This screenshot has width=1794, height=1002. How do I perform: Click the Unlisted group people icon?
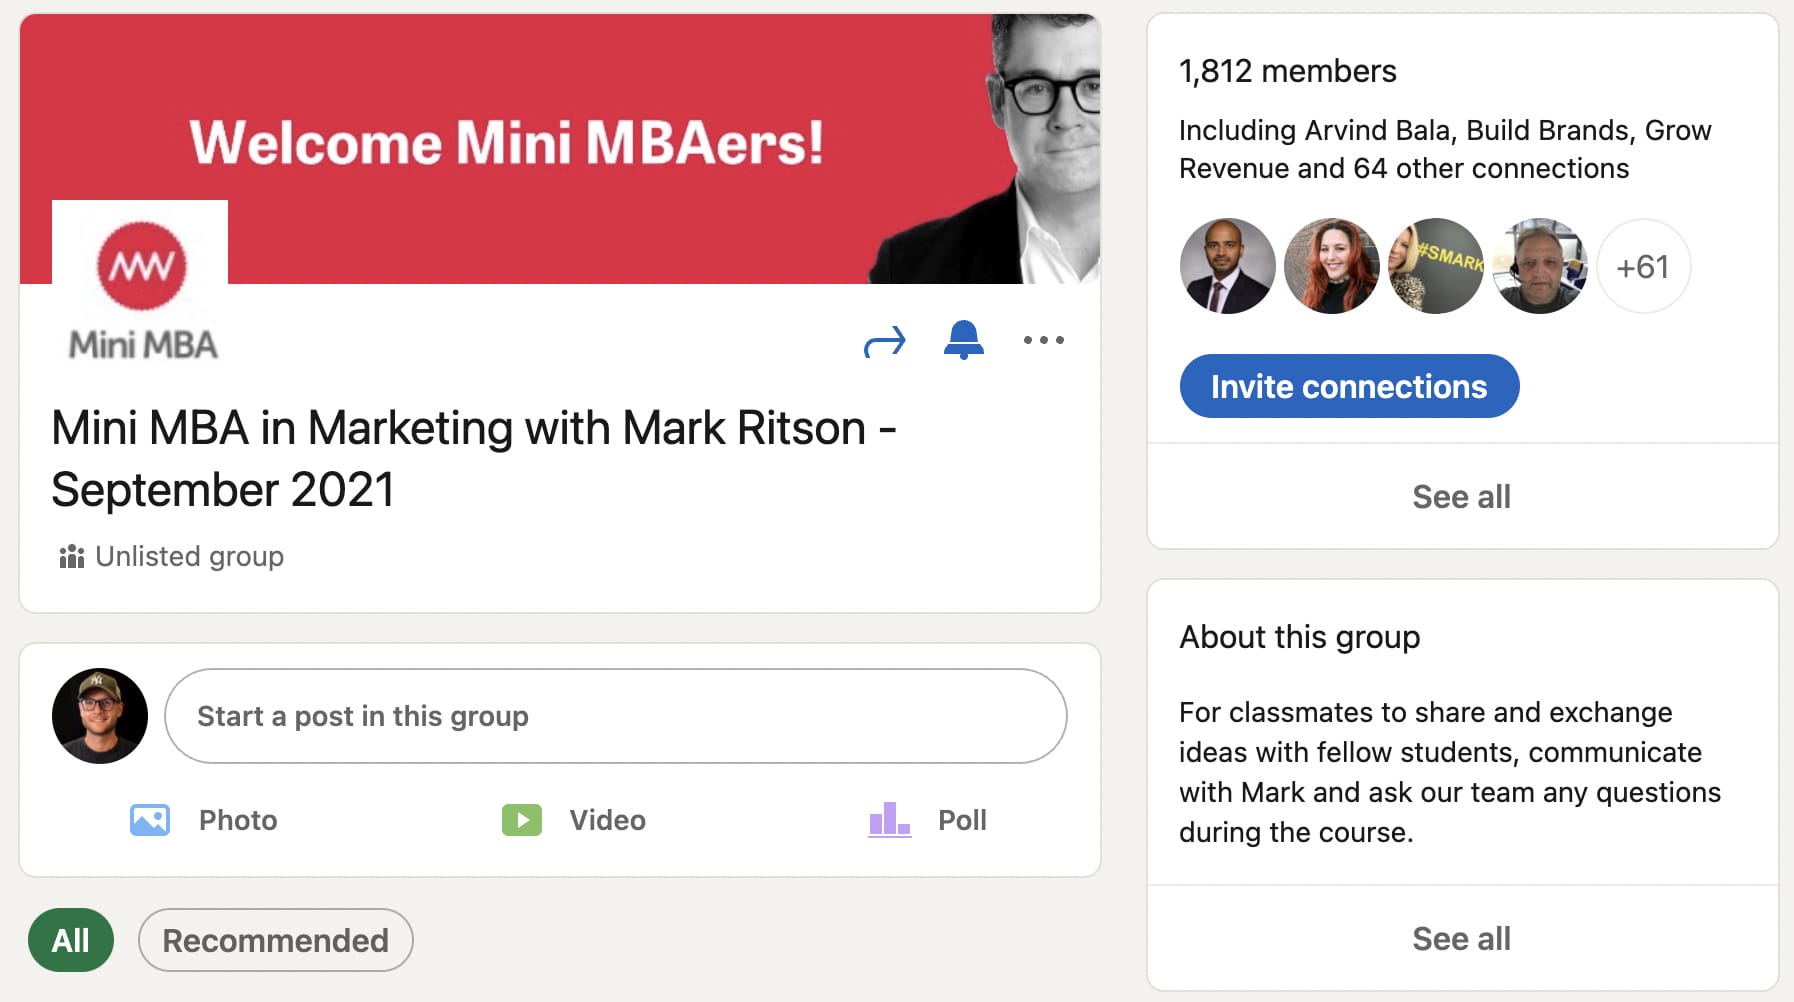pos(71,556)
